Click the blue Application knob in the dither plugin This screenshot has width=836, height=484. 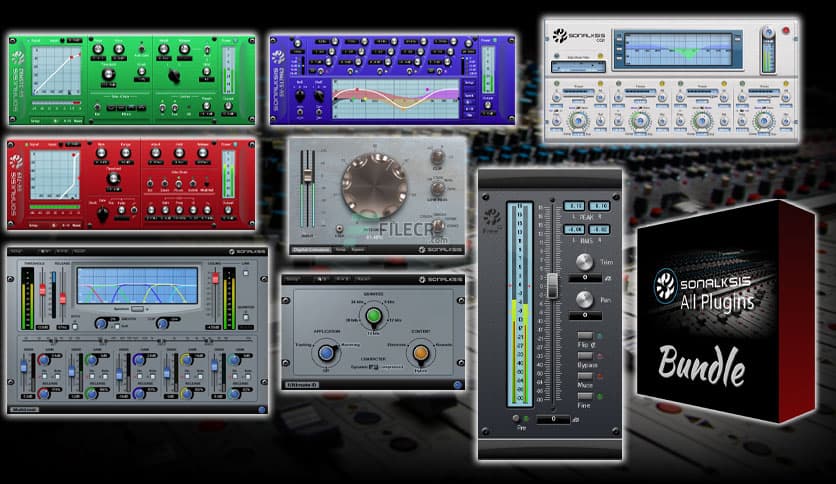(x=326, y=353)
